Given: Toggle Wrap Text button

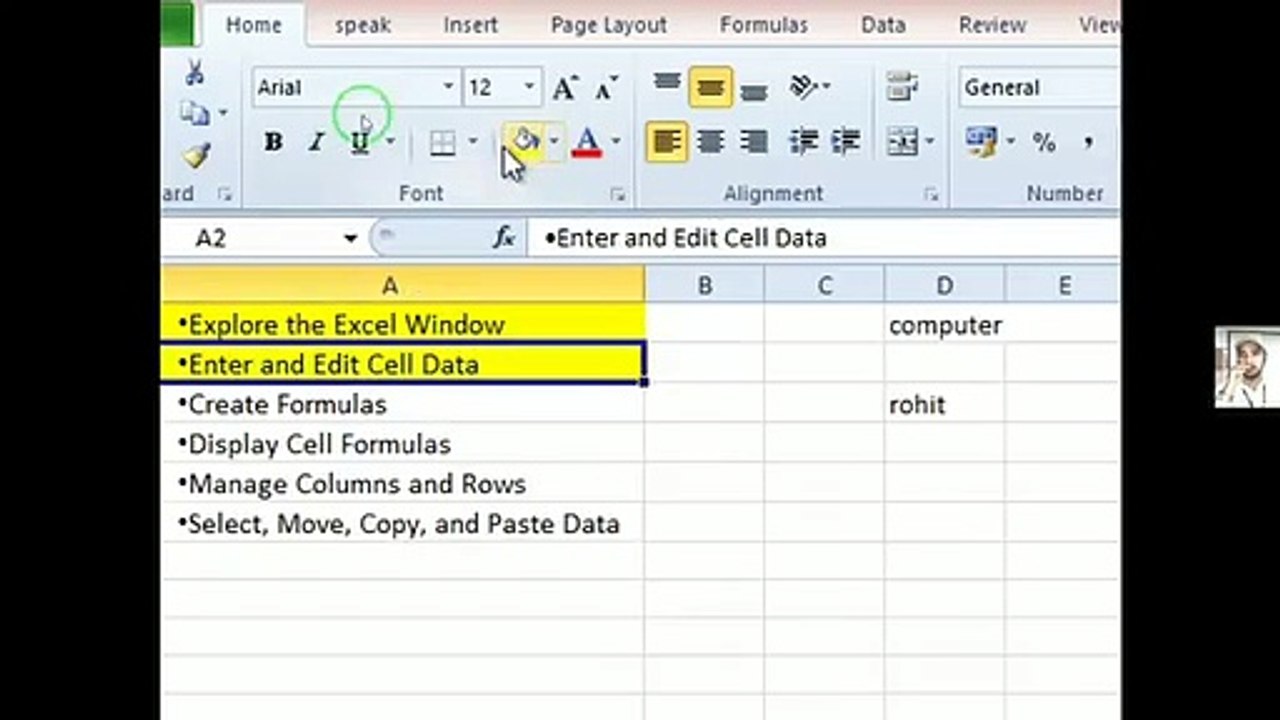Looking at the screenshot, I should tap(903, 87).
